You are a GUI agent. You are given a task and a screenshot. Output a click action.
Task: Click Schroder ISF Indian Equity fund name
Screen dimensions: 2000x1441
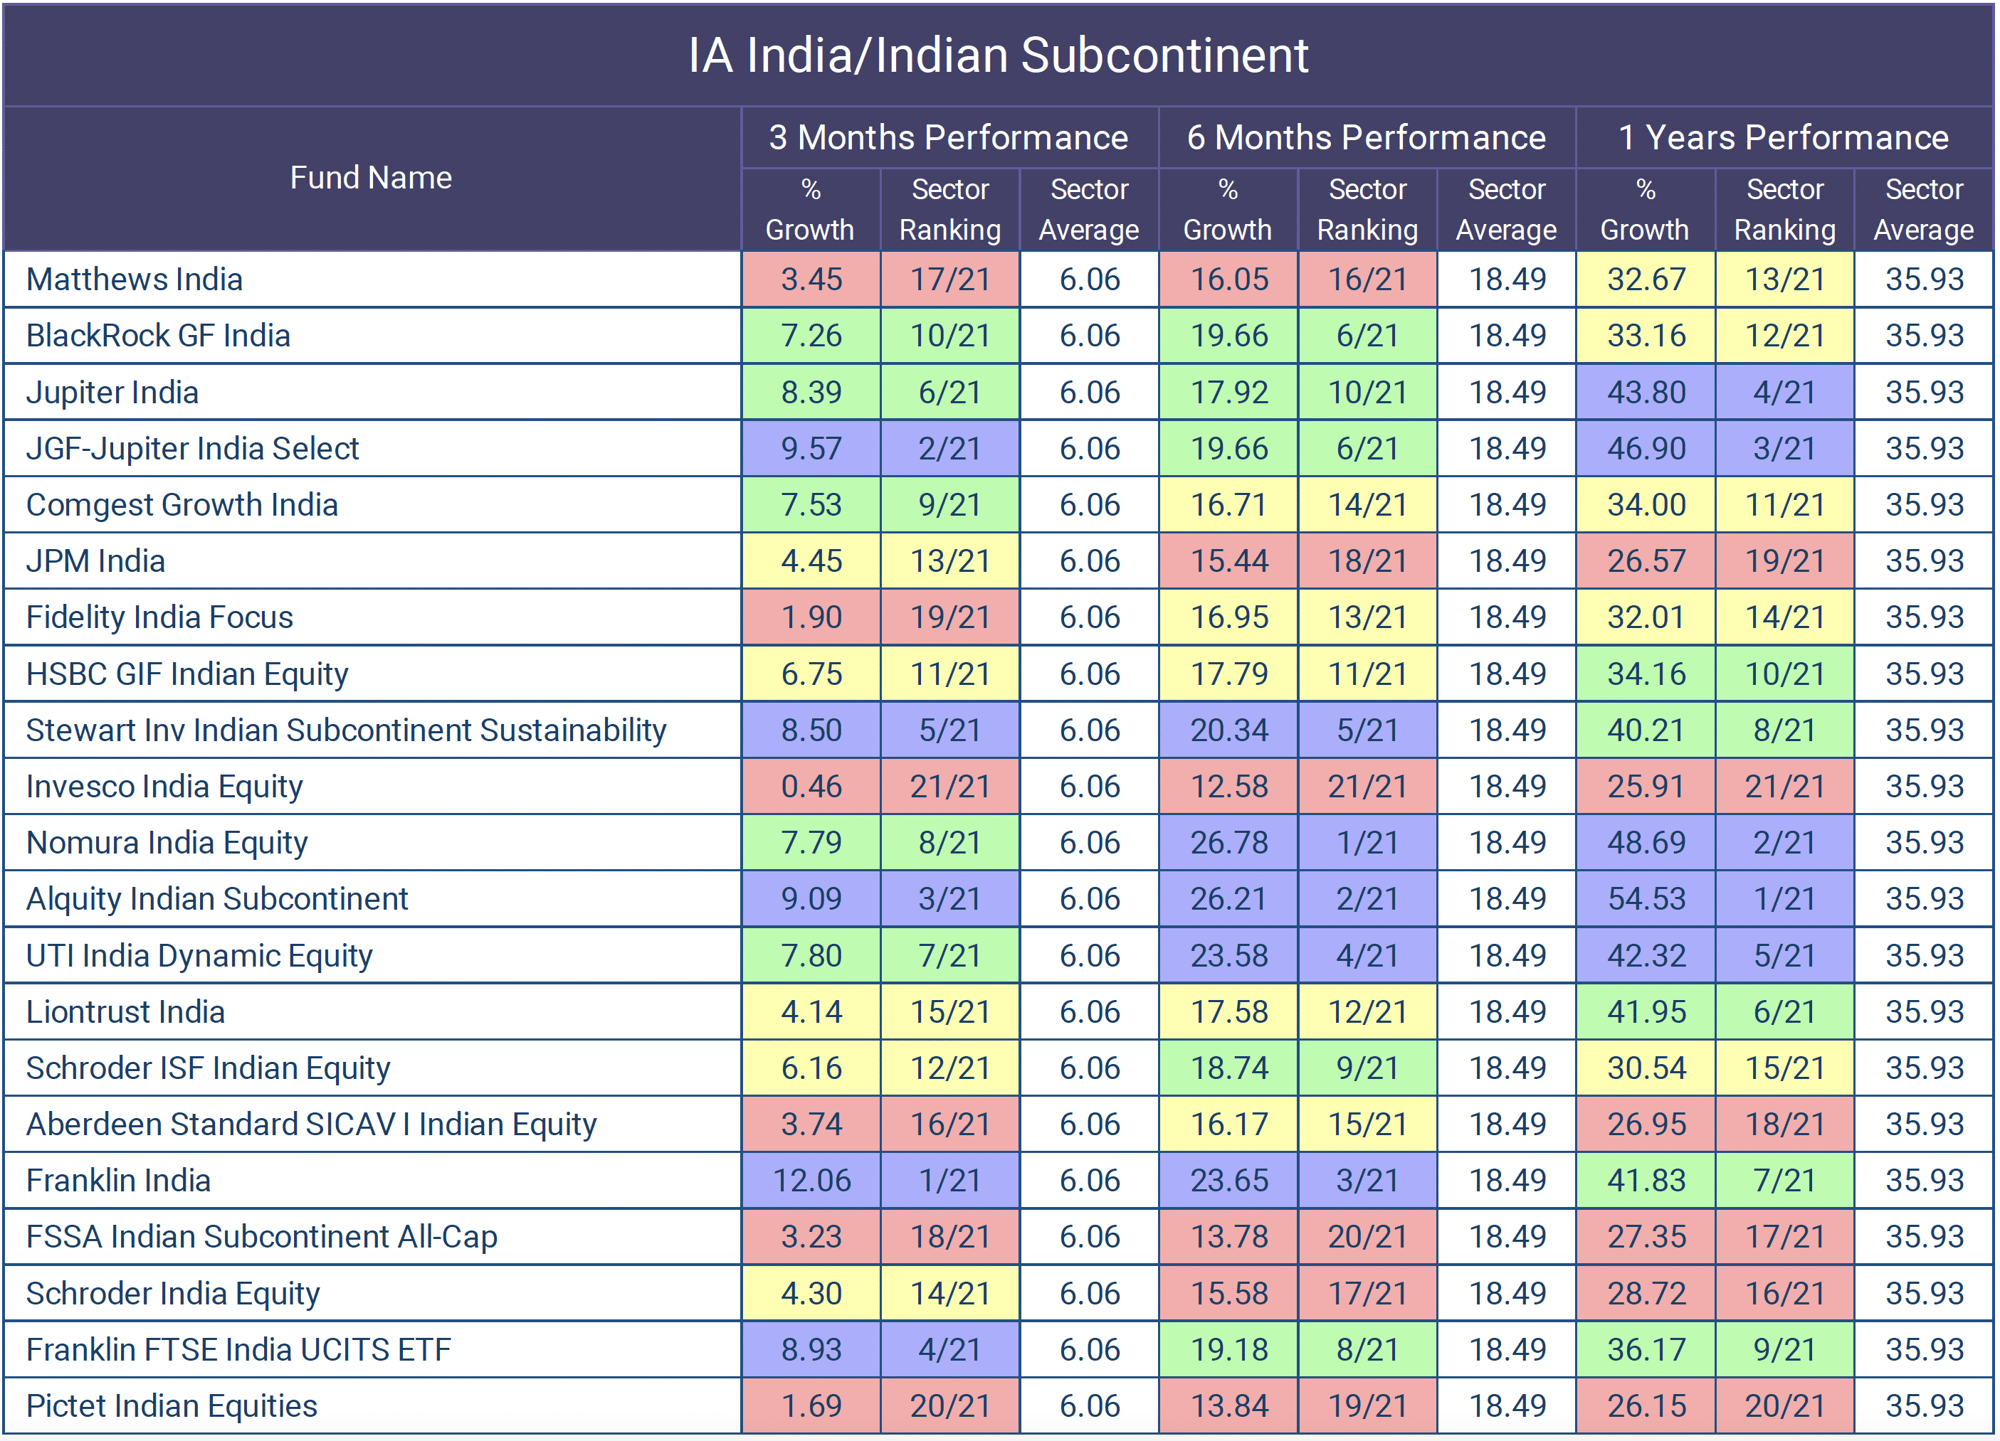[208, 1068]
